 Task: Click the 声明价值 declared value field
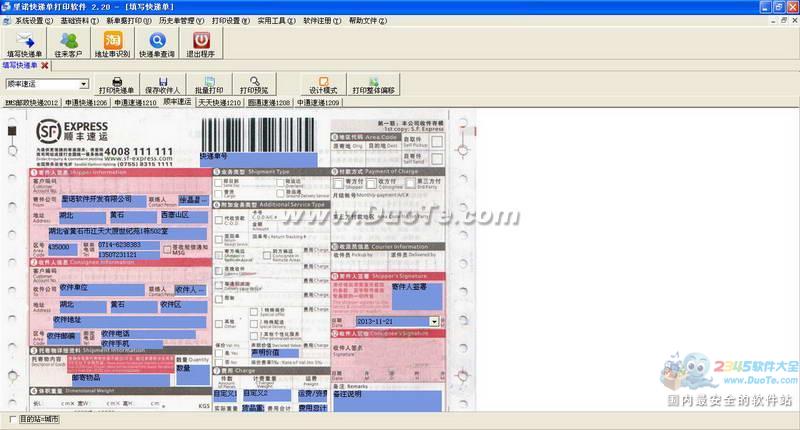coord(275,353)
